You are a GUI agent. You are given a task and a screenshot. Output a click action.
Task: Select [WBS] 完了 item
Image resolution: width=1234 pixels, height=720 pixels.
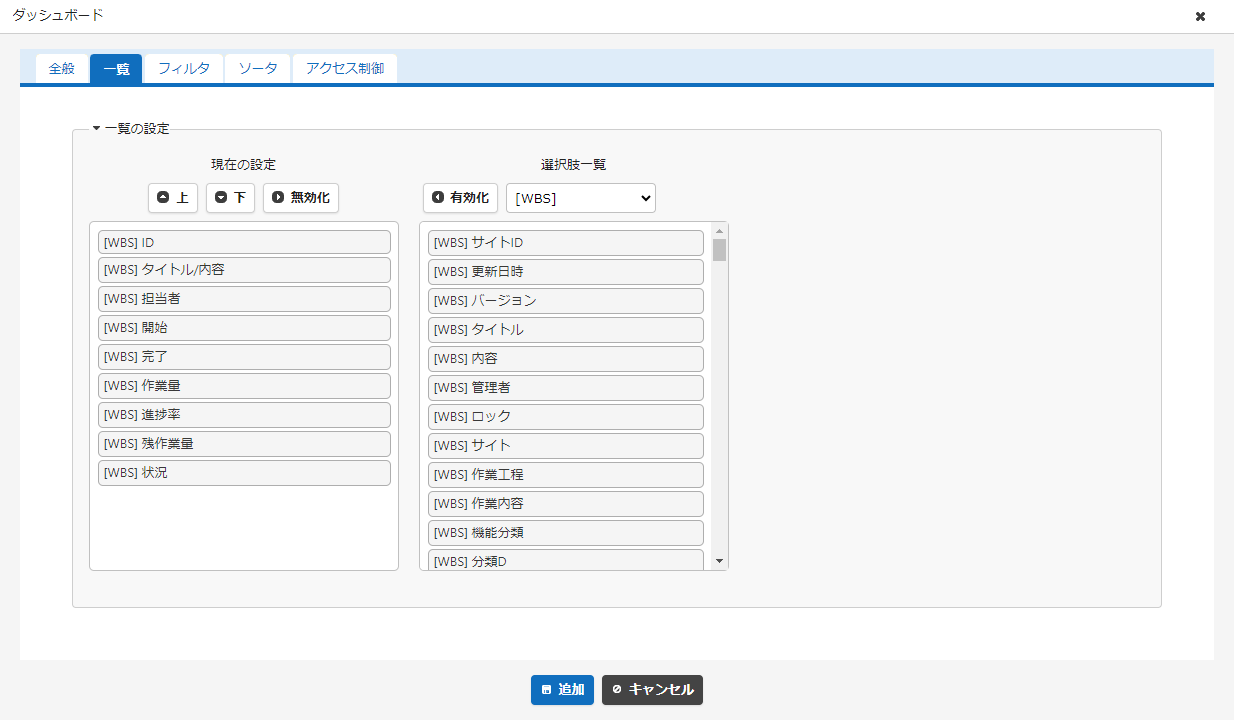(244, 357)
